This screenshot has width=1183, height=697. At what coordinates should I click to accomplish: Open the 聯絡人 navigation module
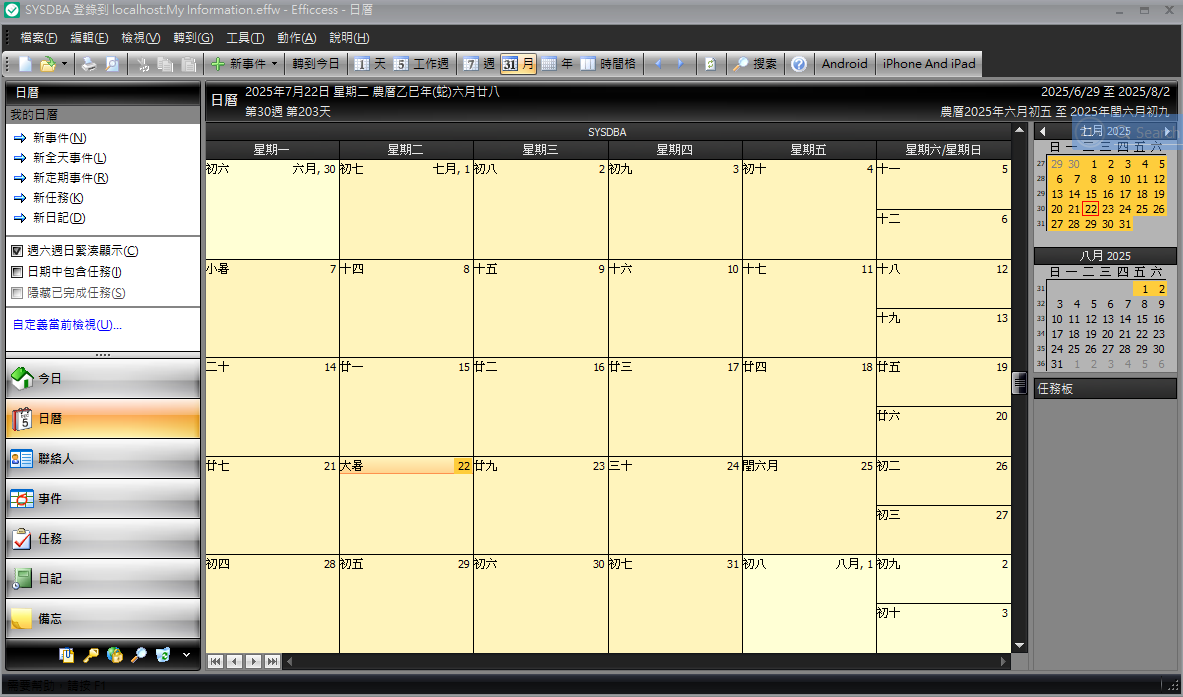coord(103,459)
